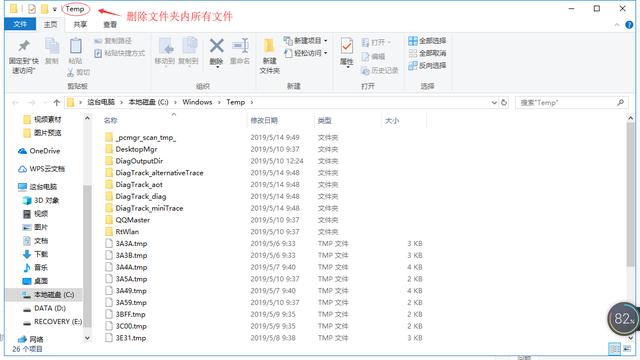
Task: Select the 3BFF.tmp file
Action: (x=125, y=314)
